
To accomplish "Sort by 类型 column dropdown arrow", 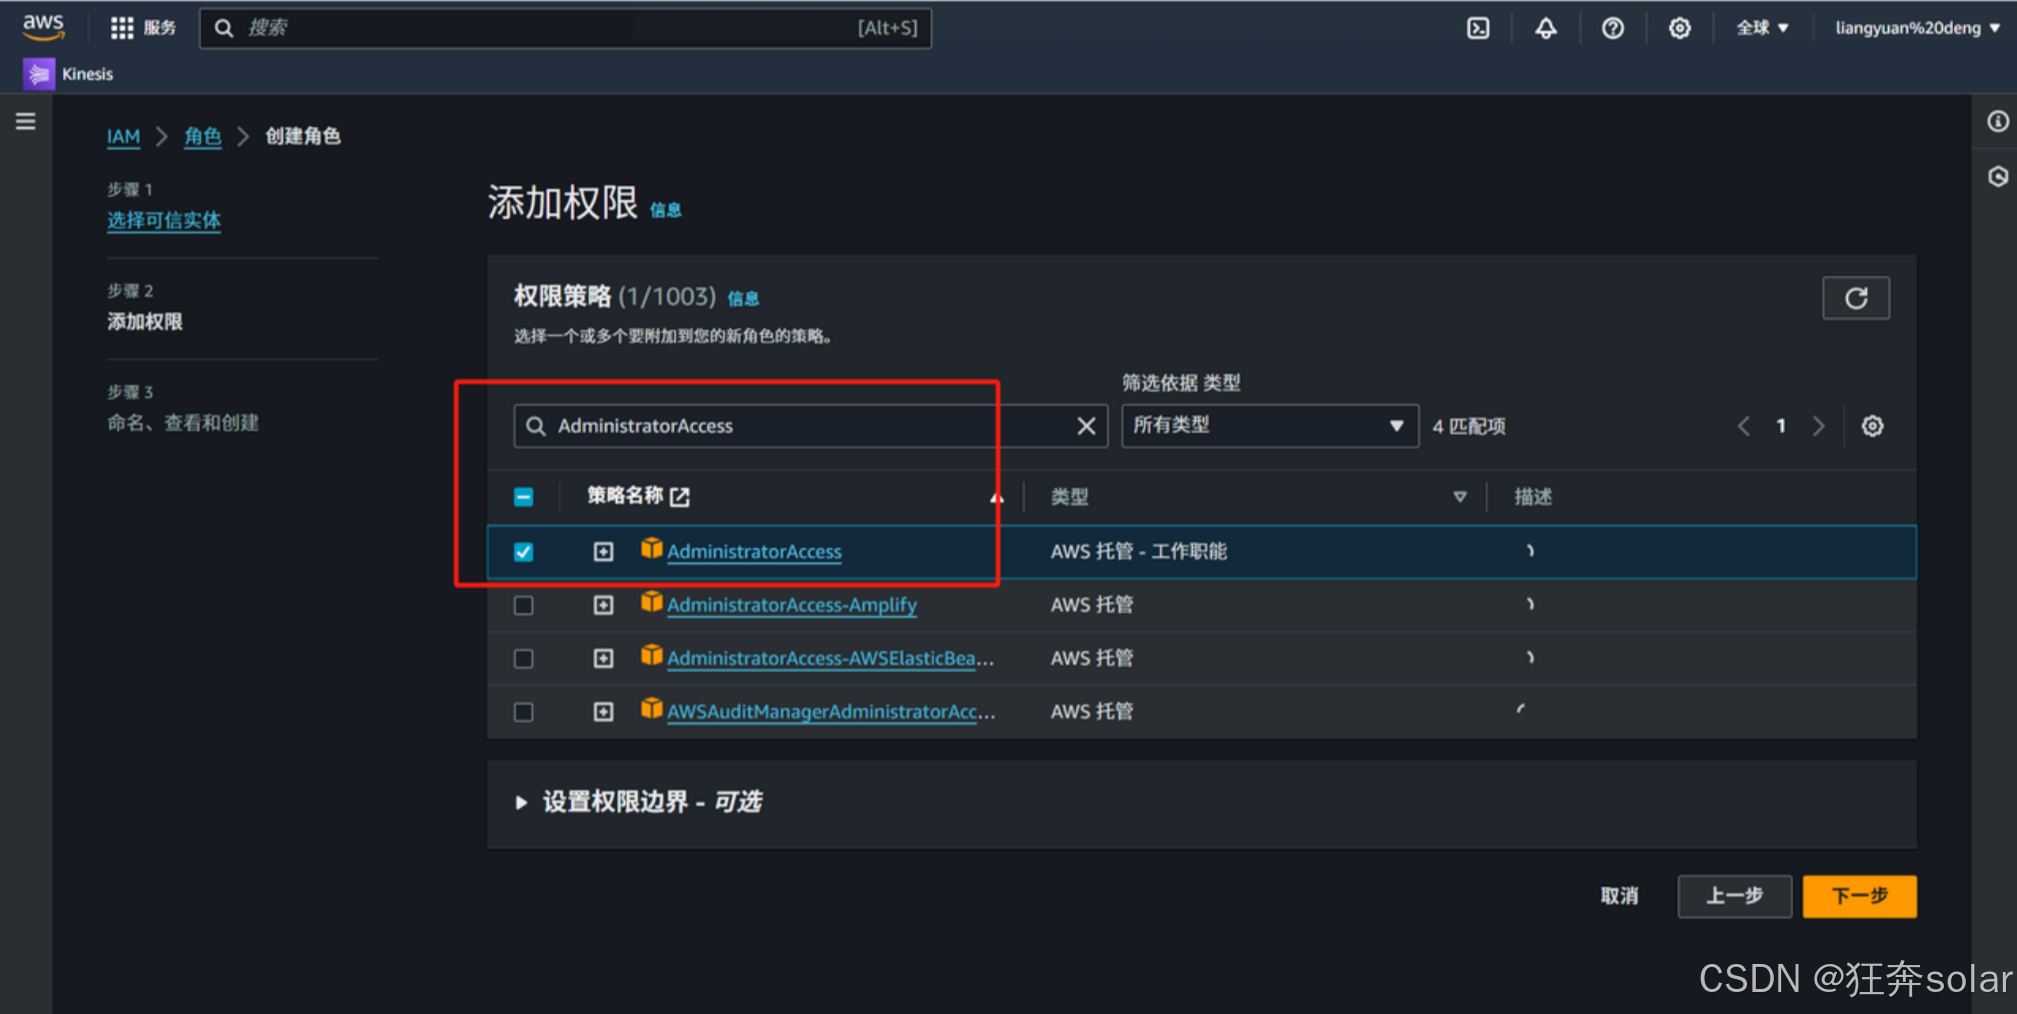I will point(1460,497).
